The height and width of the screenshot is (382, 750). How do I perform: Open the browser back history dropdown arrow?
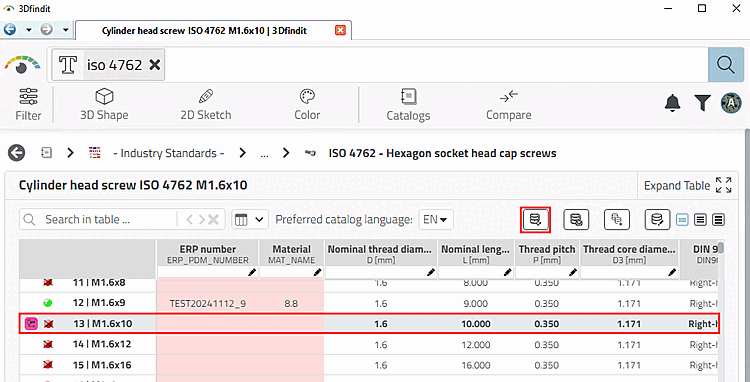[x=29, y=30]
